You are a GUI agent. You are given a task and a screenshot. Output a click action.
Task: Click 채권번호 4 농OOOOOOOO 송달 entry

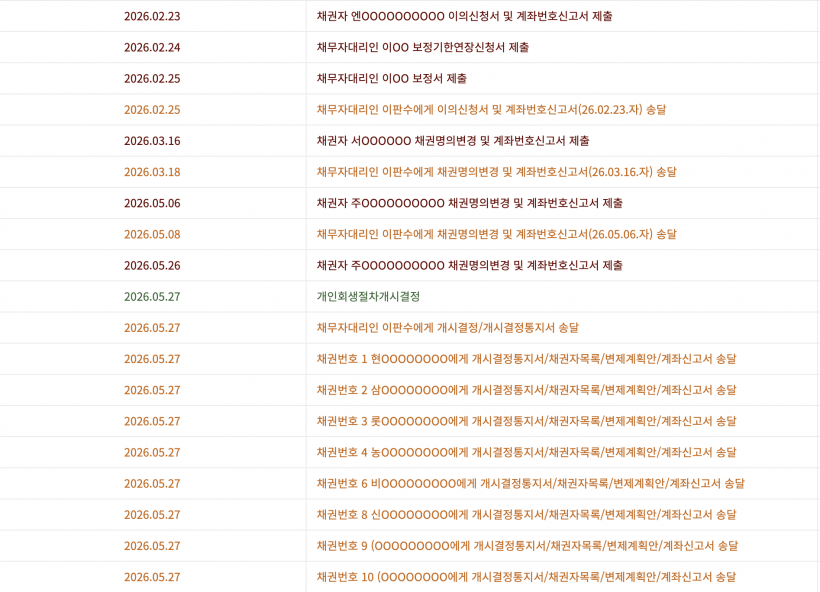point(526,452)
